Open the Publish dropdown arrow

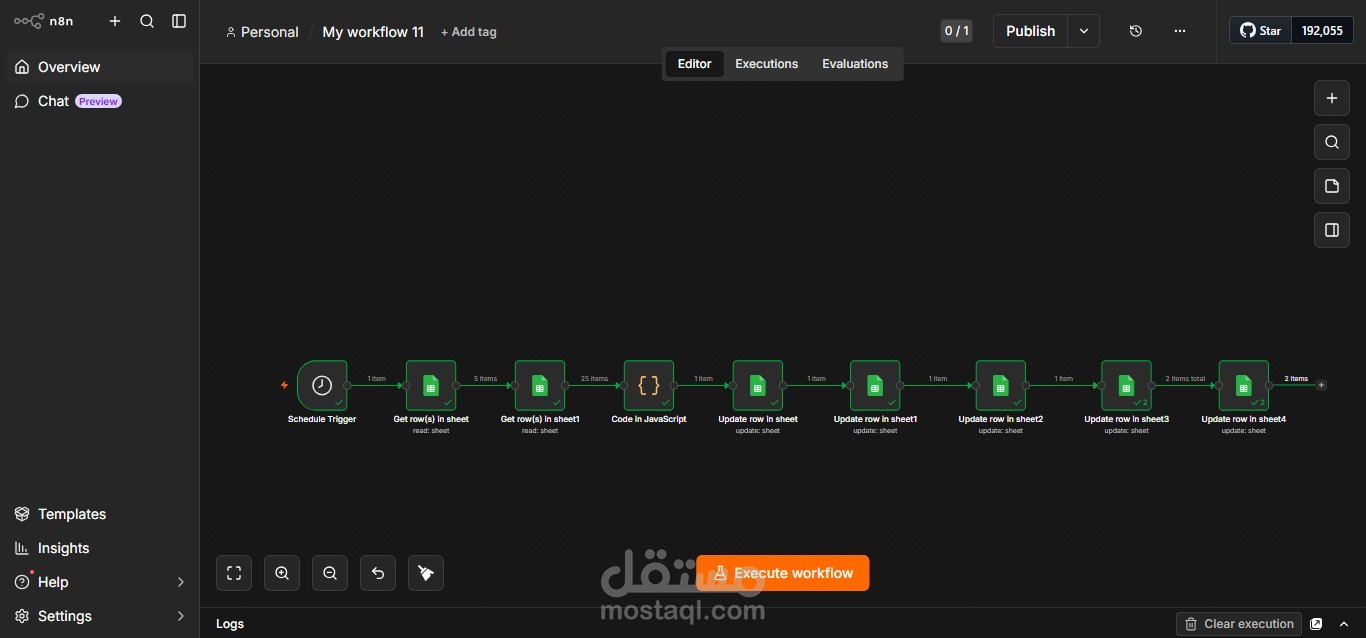(1084, 31)
